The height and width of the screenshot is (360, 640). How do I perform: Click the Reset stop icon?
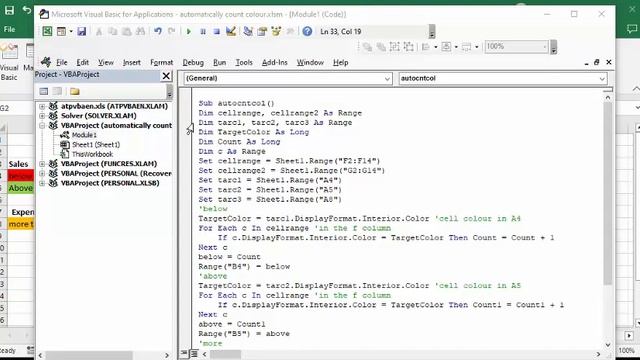click(x=217, y=31)
